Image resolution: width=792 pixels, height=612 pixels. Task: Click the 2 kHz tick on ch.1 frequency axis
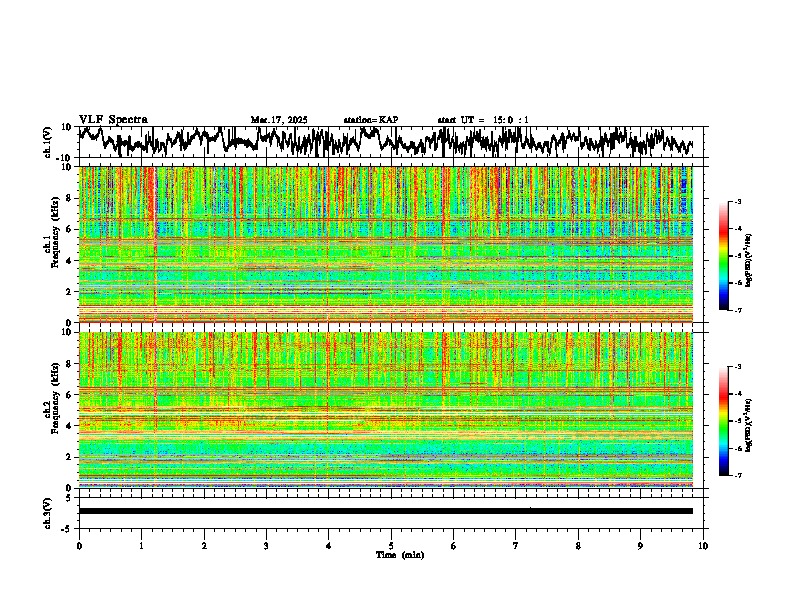point(69,291)
